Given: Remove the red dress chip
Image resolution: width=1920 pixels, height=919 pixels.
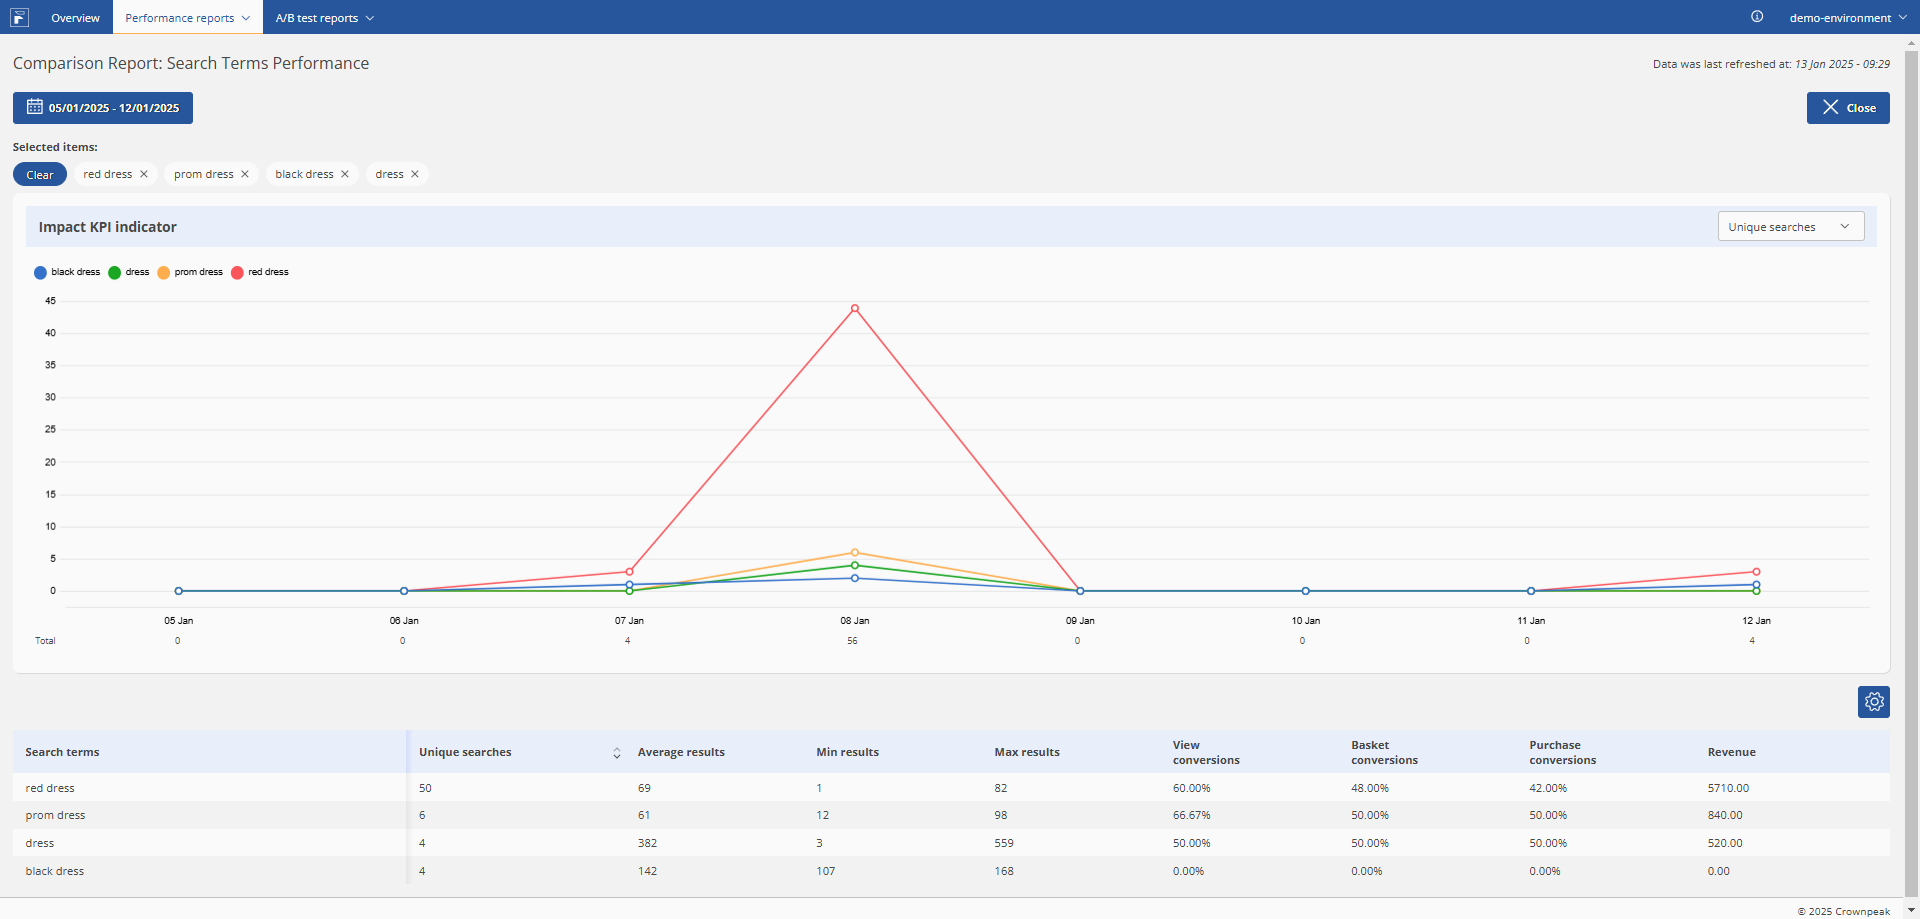Looking at the screenshot, I should pos(144,174).
